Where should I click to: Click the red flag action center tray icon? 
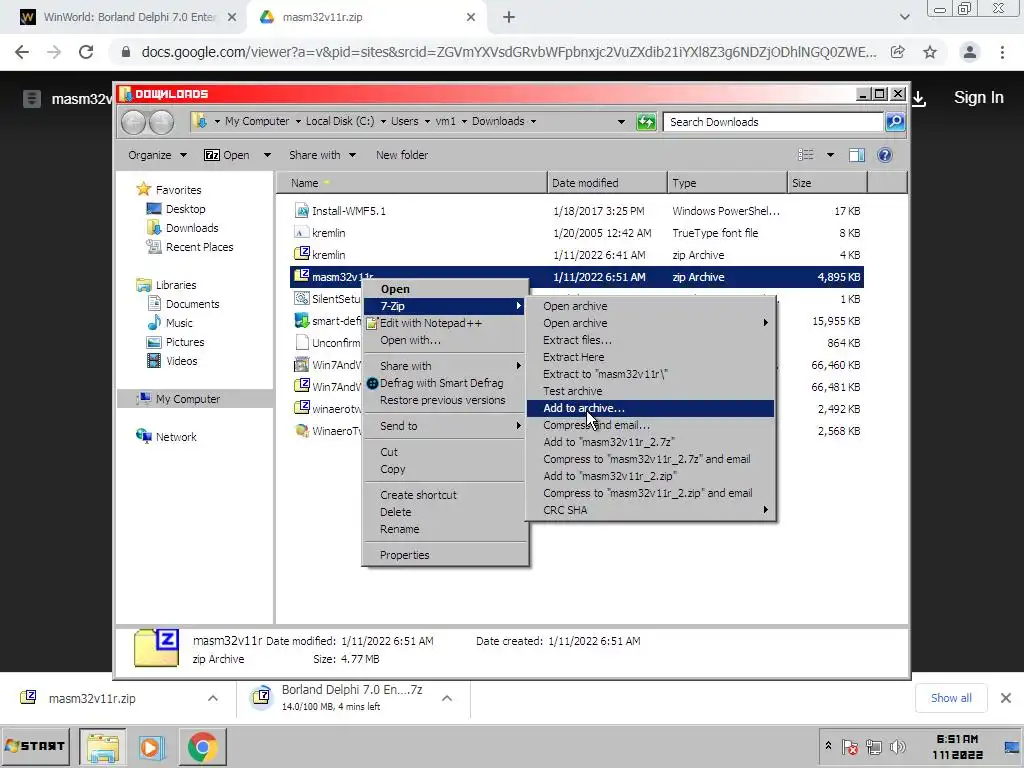[850, 746]
